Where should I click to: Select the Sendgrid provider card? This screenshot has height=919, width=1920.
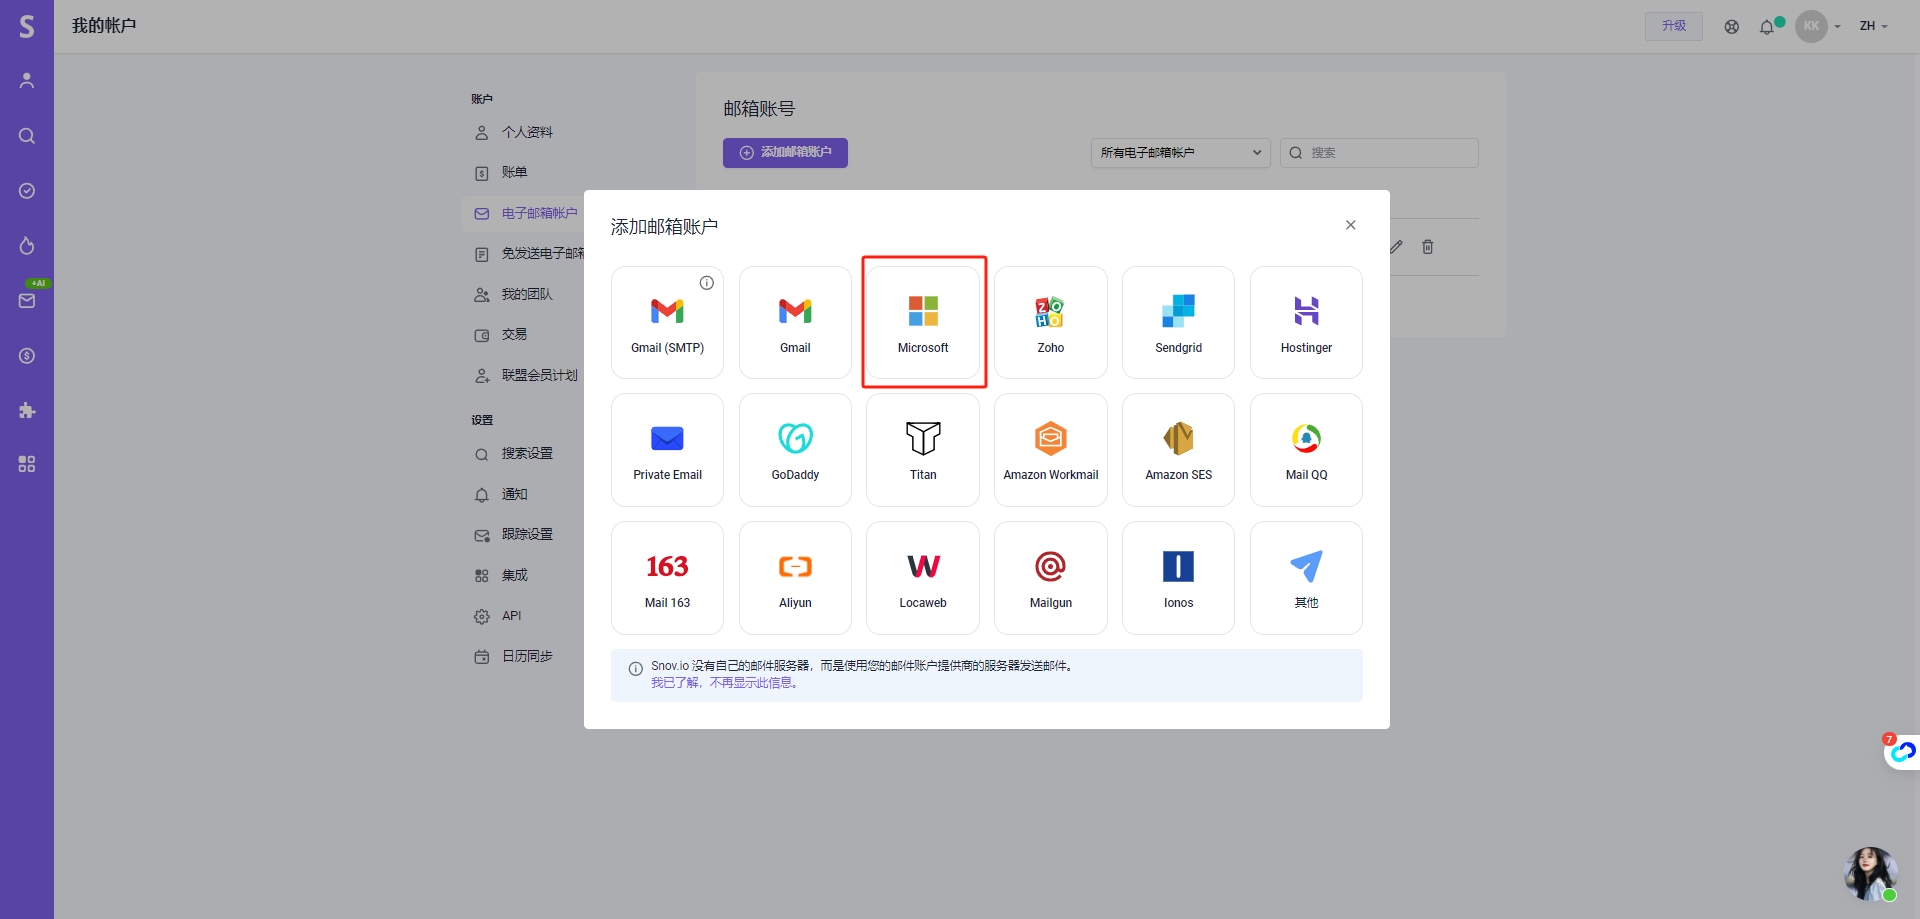(x=1178, y=322)
